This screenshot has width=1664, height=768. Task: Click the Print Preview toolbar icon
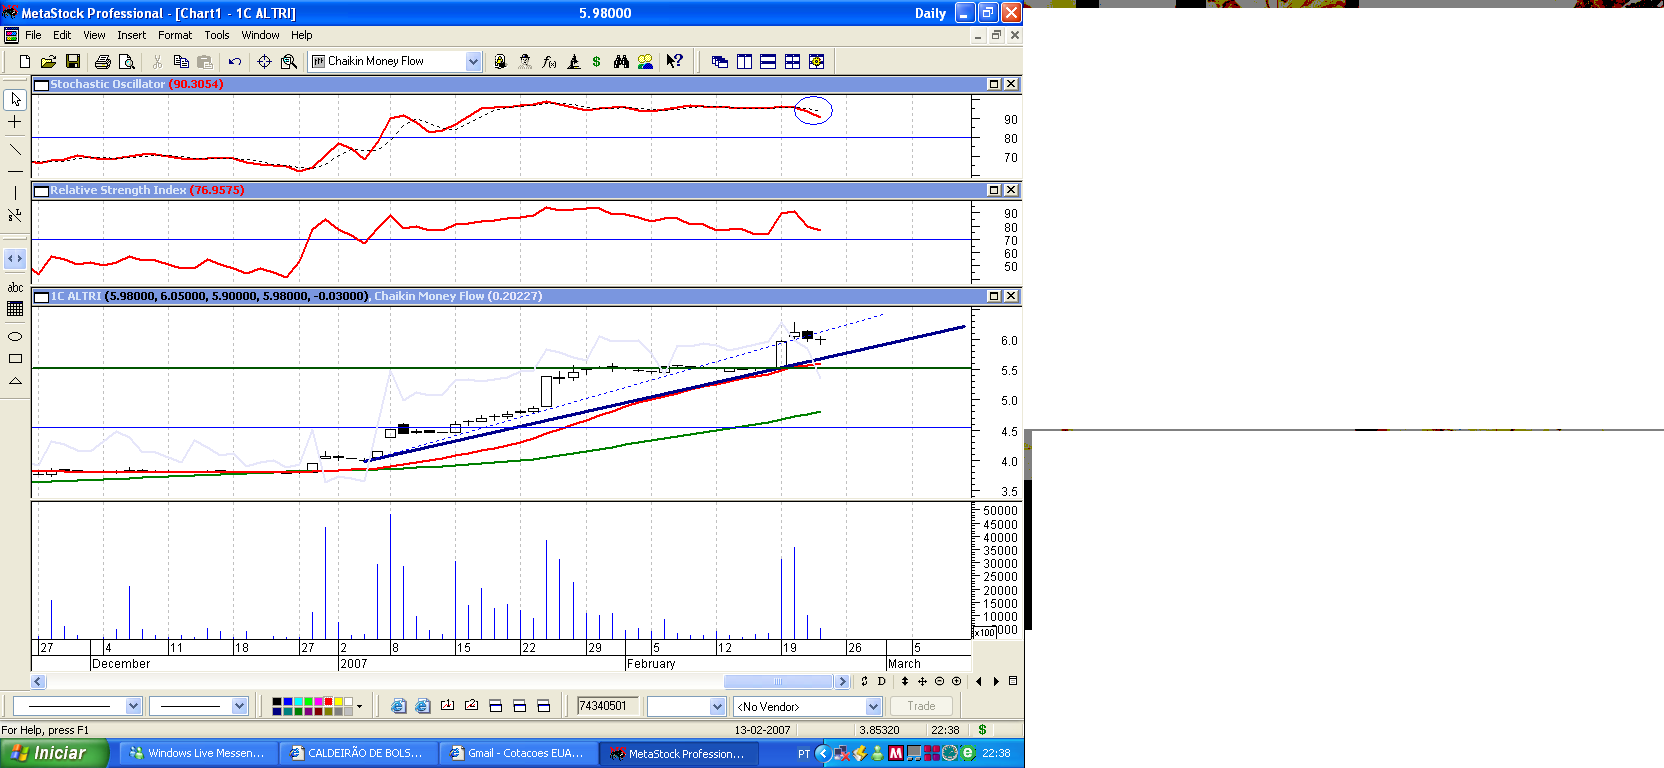tap(126, 62)
